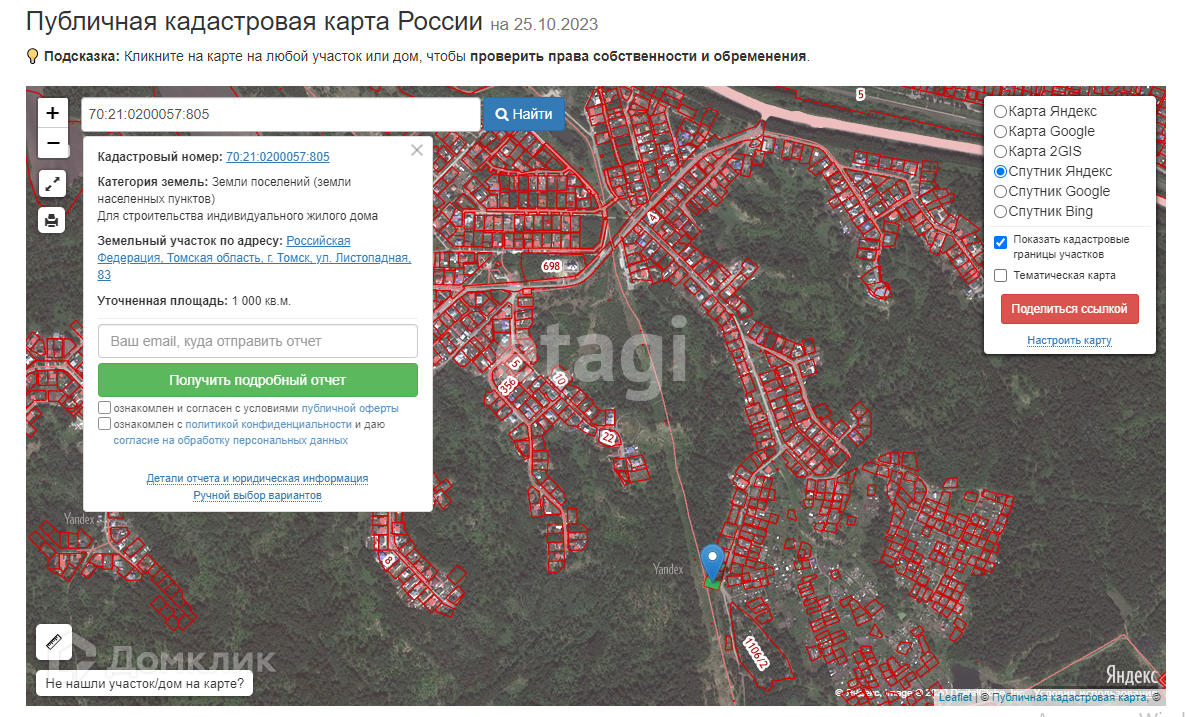The width and height of the screenshot is (1186, 717).
Task: Focus the Ваш email input field
Action: [x=257, y=341]
